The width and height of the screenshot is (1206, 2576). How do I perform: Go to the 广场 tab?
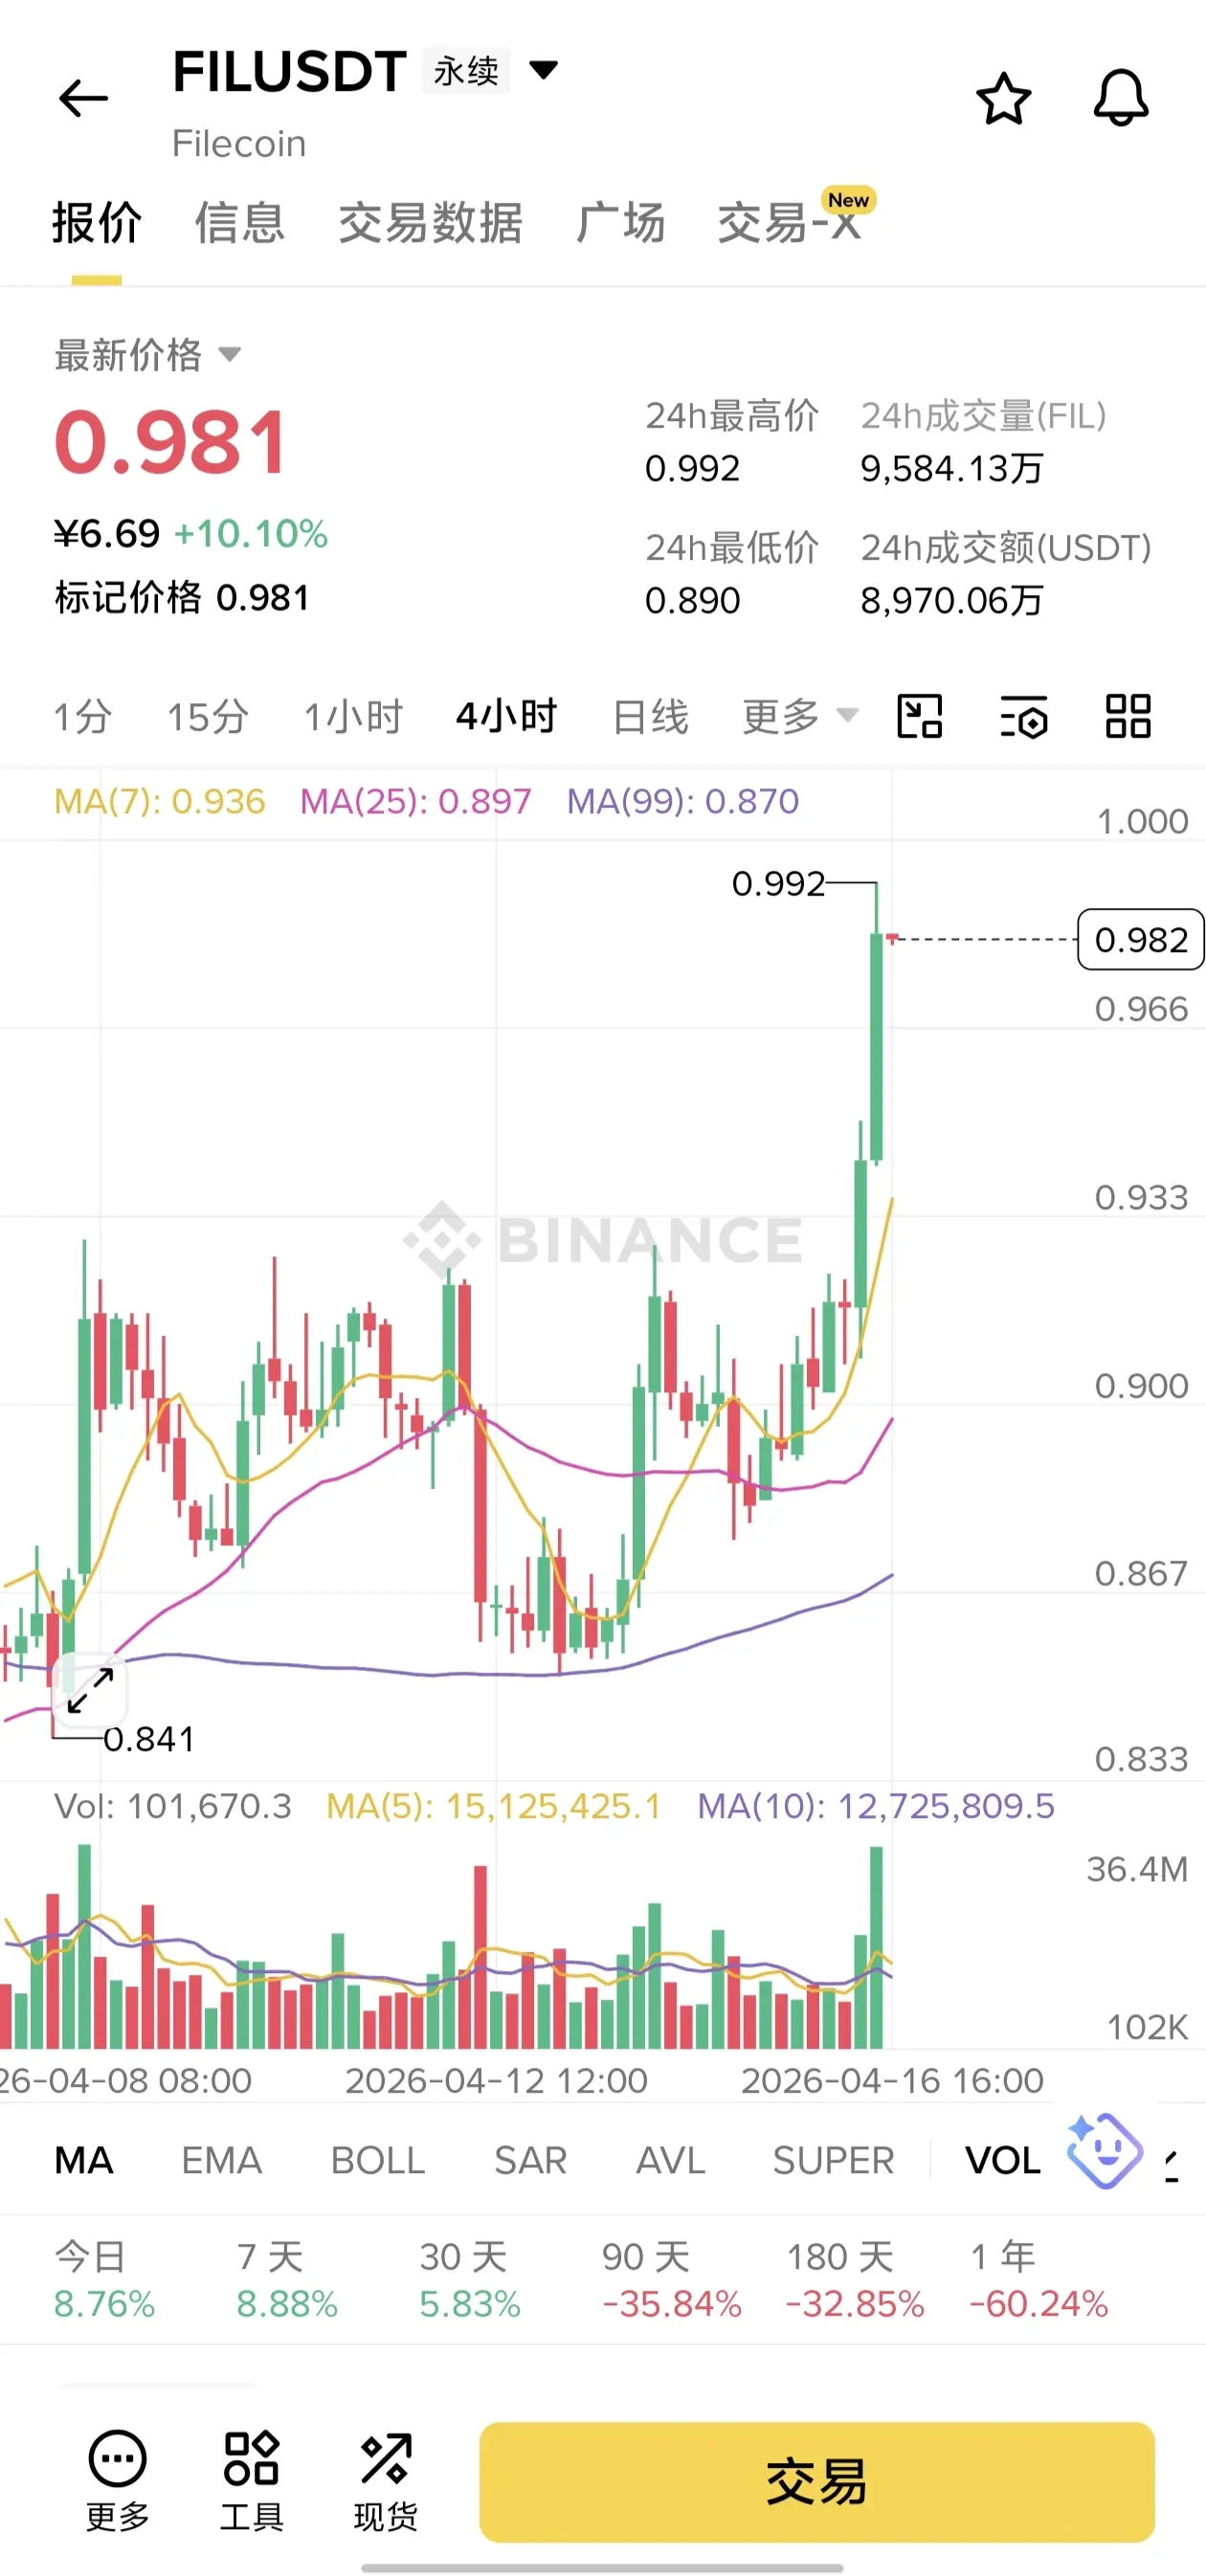(620, 222)
